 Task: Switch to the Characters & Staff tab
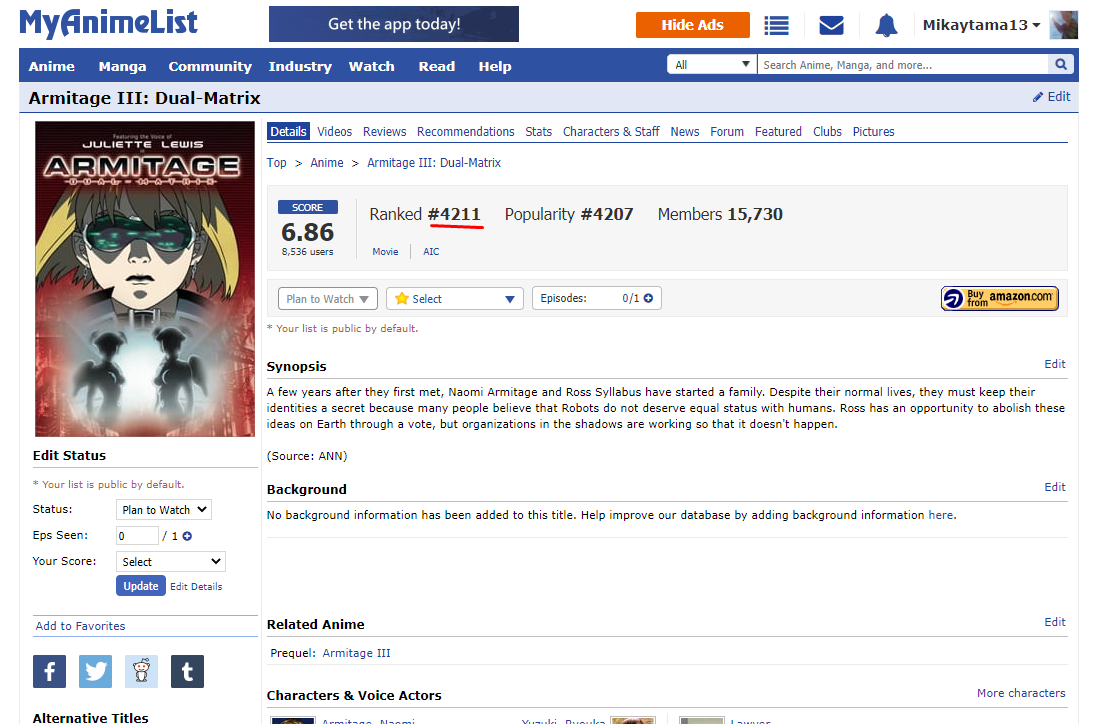pyautogui.click(x=611, y=131)
